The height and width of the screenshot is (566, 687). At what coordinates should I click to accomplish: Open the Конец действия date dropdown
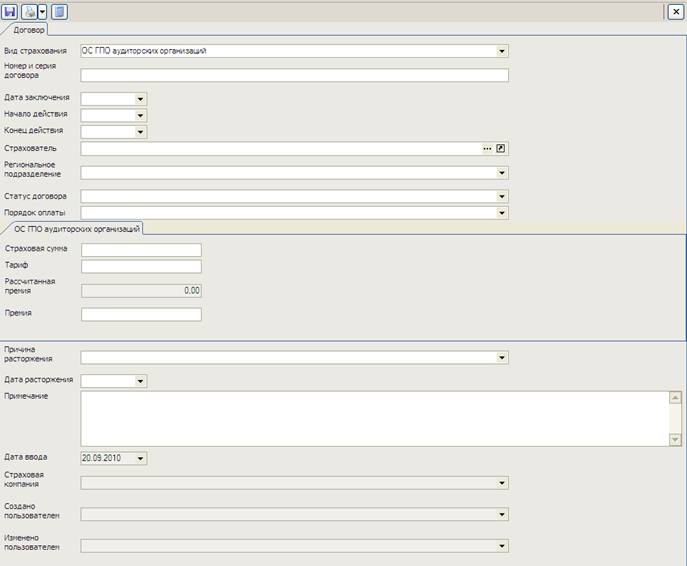click(x=140, y=132)
